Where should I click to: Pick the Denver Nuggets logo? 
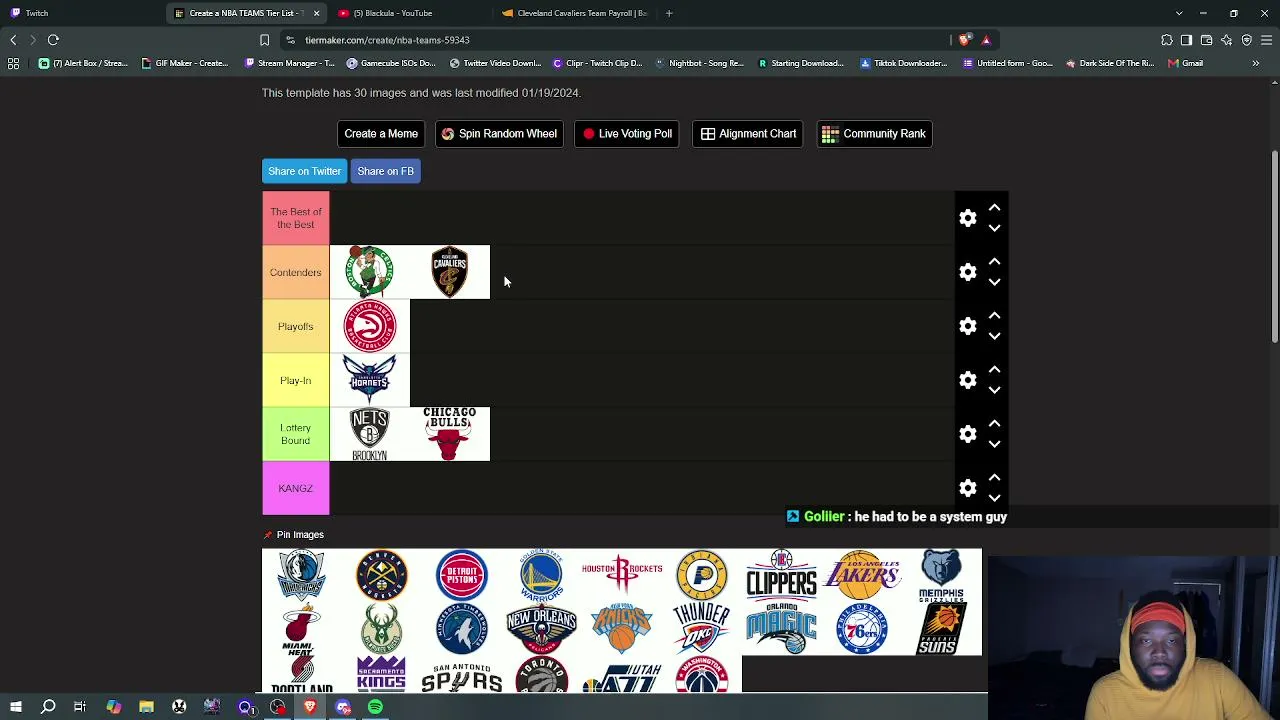point(381,575)
